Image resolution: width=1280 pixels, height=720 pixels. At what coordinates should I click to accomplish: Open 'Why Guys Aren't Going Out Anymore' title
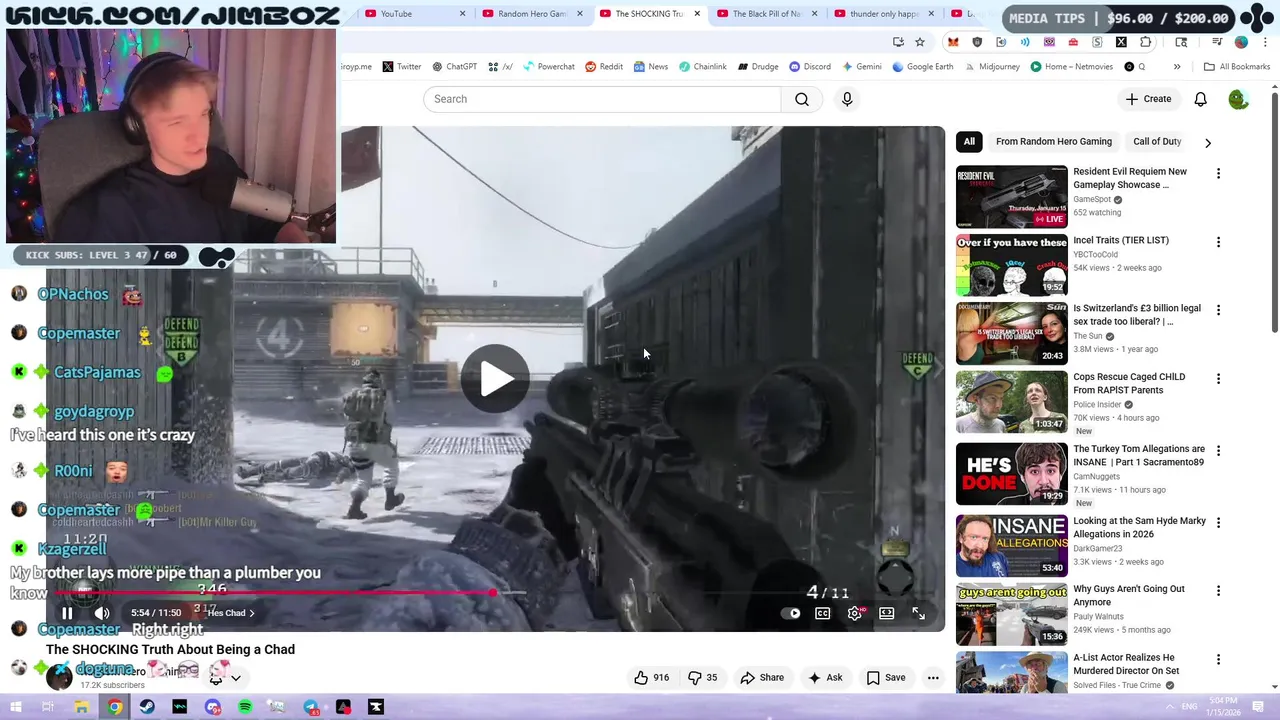pyautogui.click(x=1129, y=595)
